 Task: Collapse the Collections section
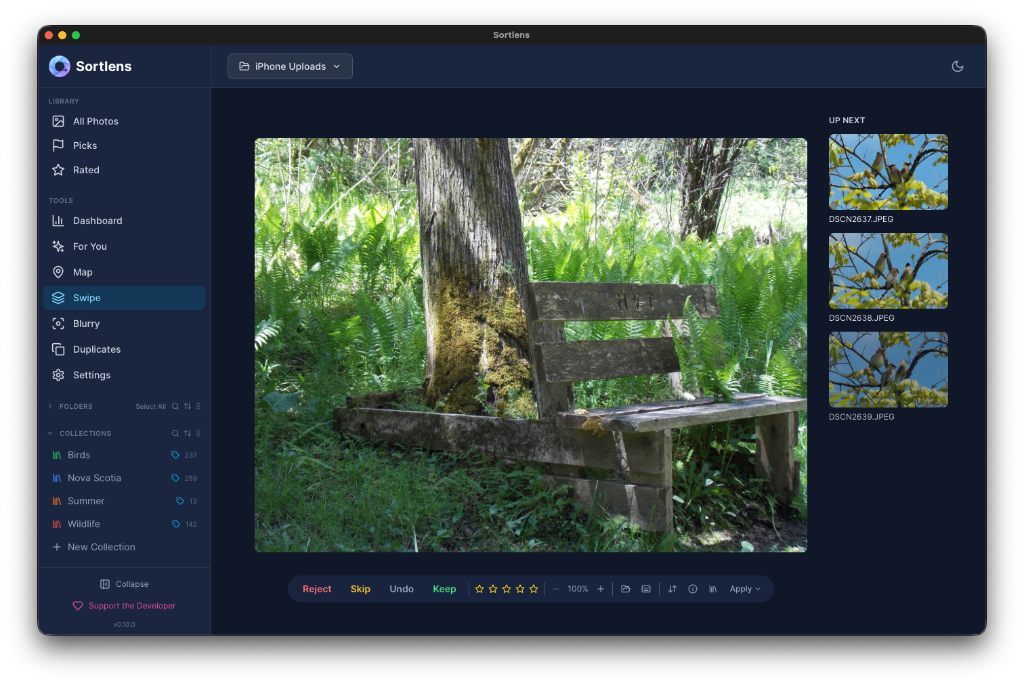pyautogui.click(x=50, y=433)
